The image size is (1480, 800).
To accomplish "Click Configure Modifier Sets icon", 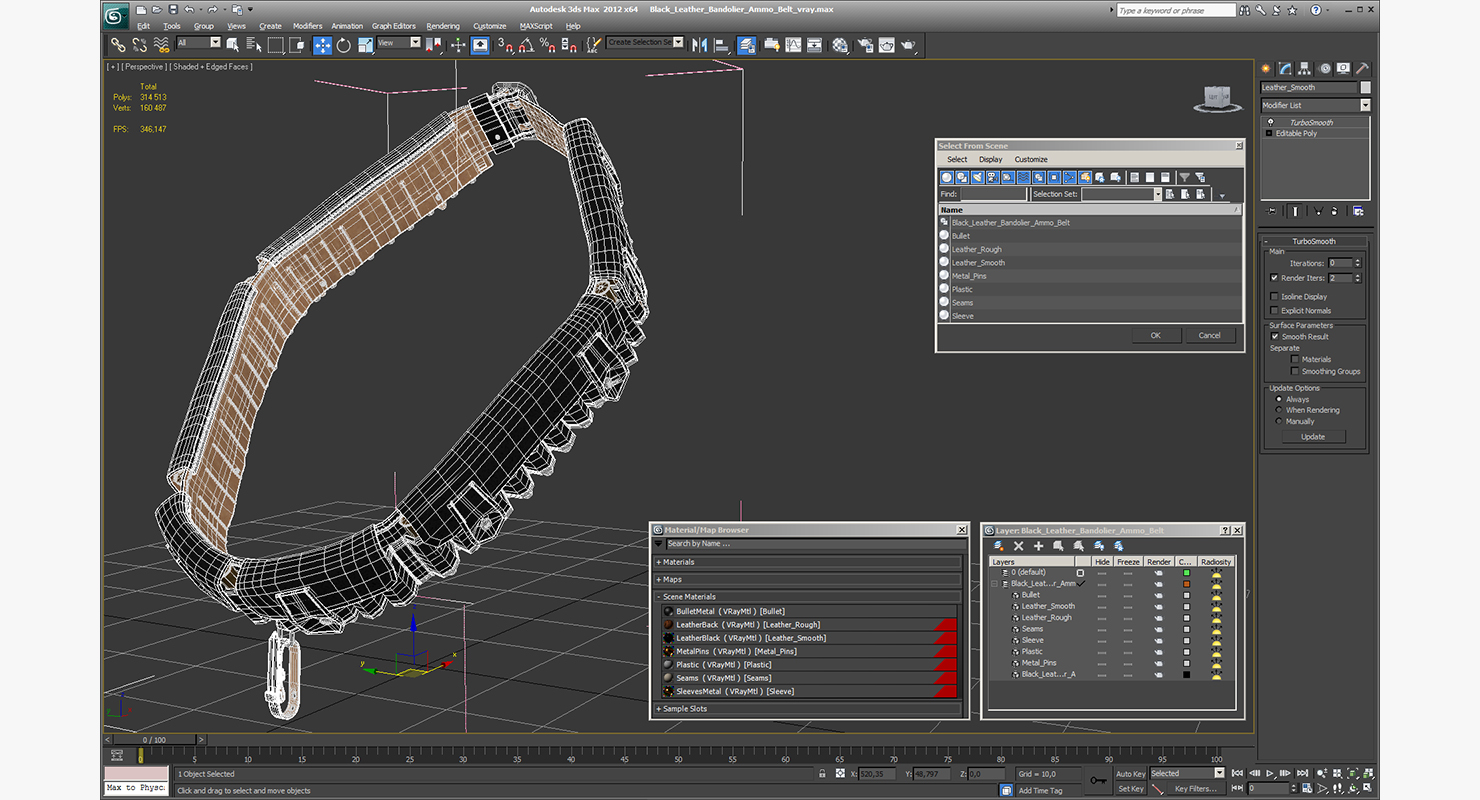I will pyautogui.click(x=1358, y=211).
